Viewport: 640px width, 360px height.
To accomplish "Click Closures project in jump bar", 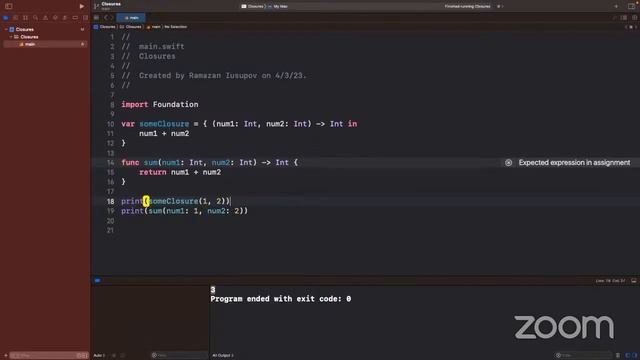I will [105, 27].
